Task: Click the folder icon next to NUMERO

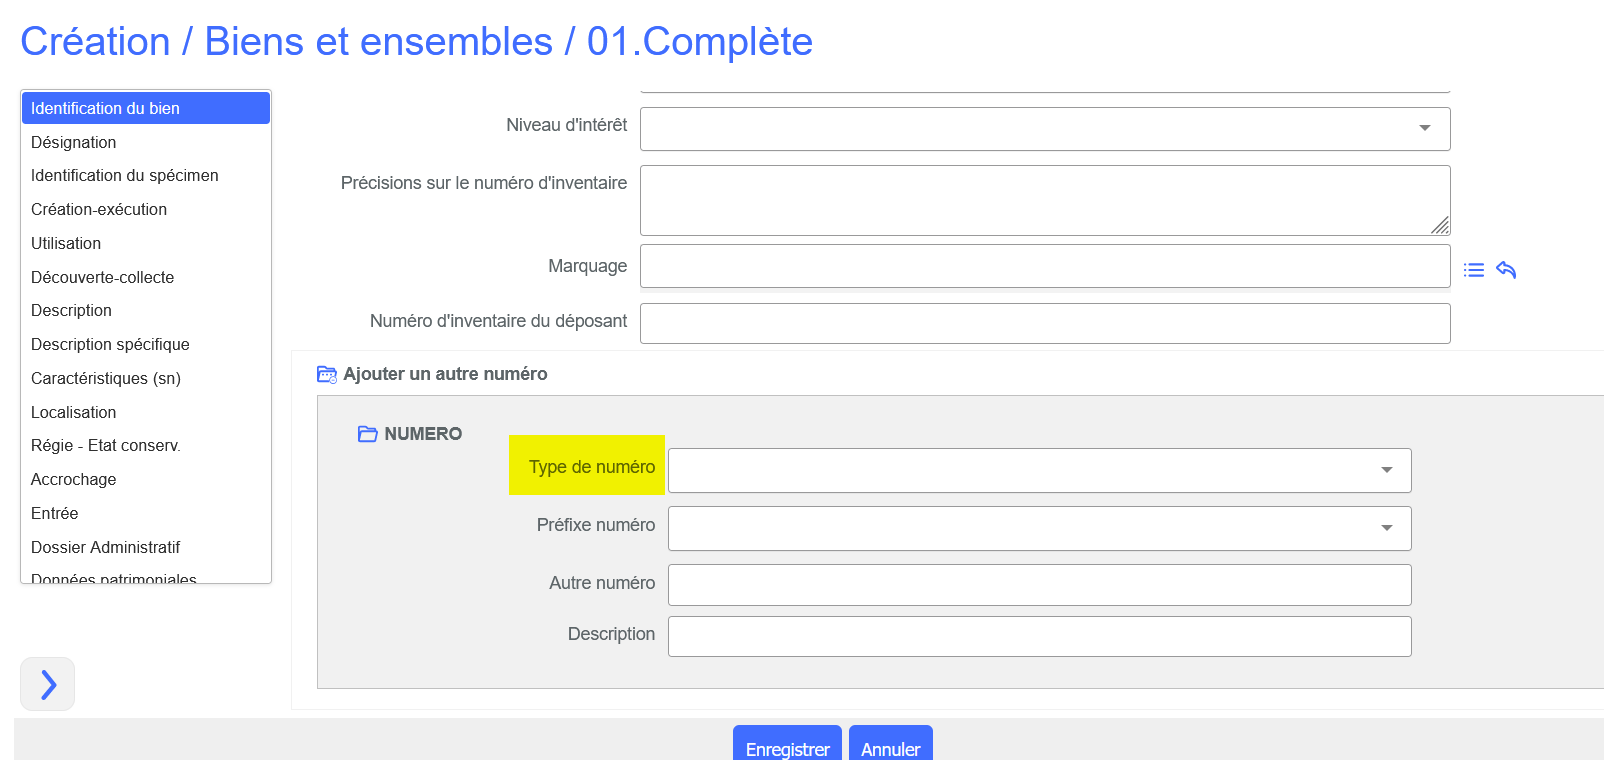Action: point(367,434)
